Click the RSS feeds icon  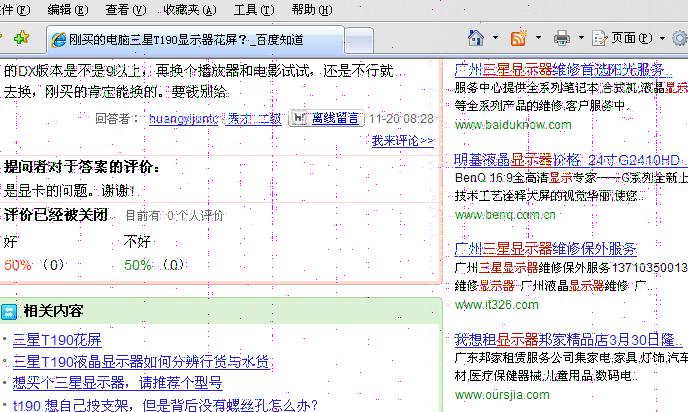[518, 38]
